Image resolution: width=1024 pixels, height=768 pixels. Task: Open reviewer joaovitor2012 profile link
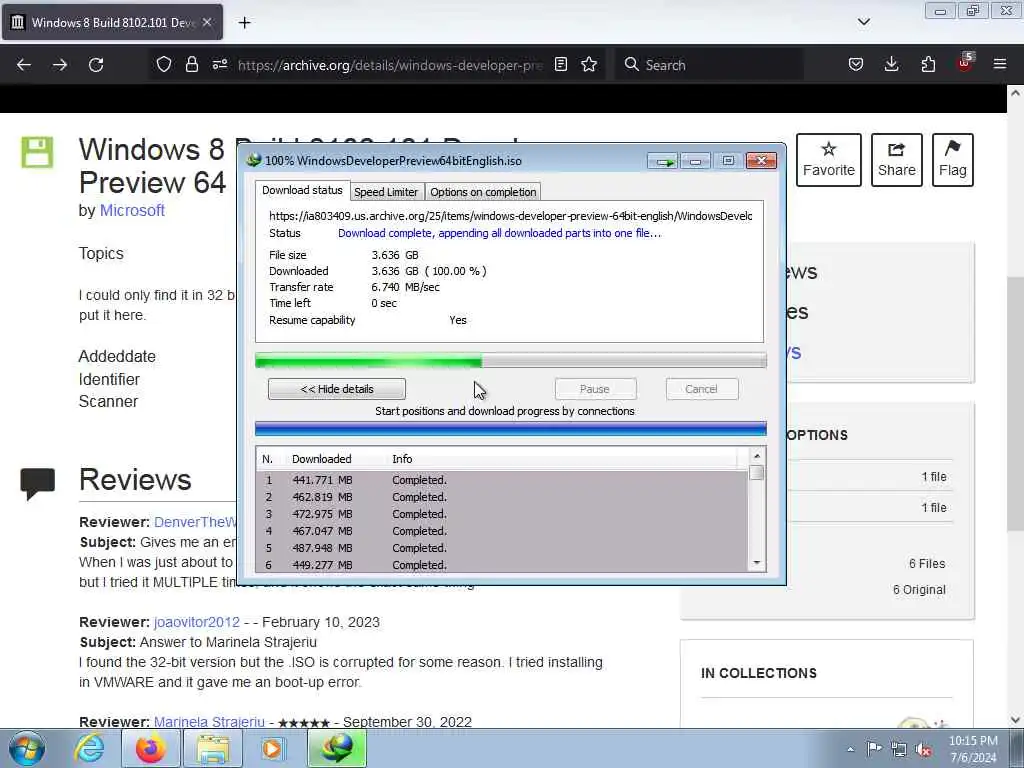197,622
